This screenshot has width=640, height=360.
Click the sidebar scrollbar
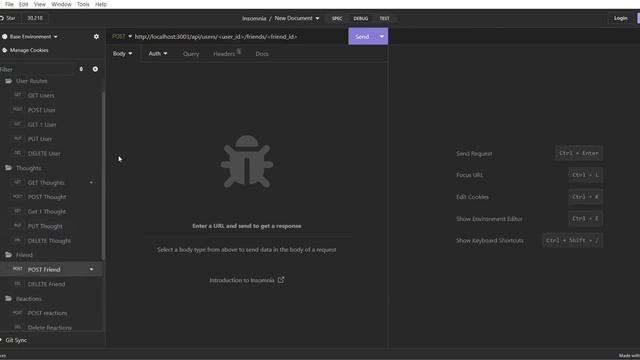[103, 176]
